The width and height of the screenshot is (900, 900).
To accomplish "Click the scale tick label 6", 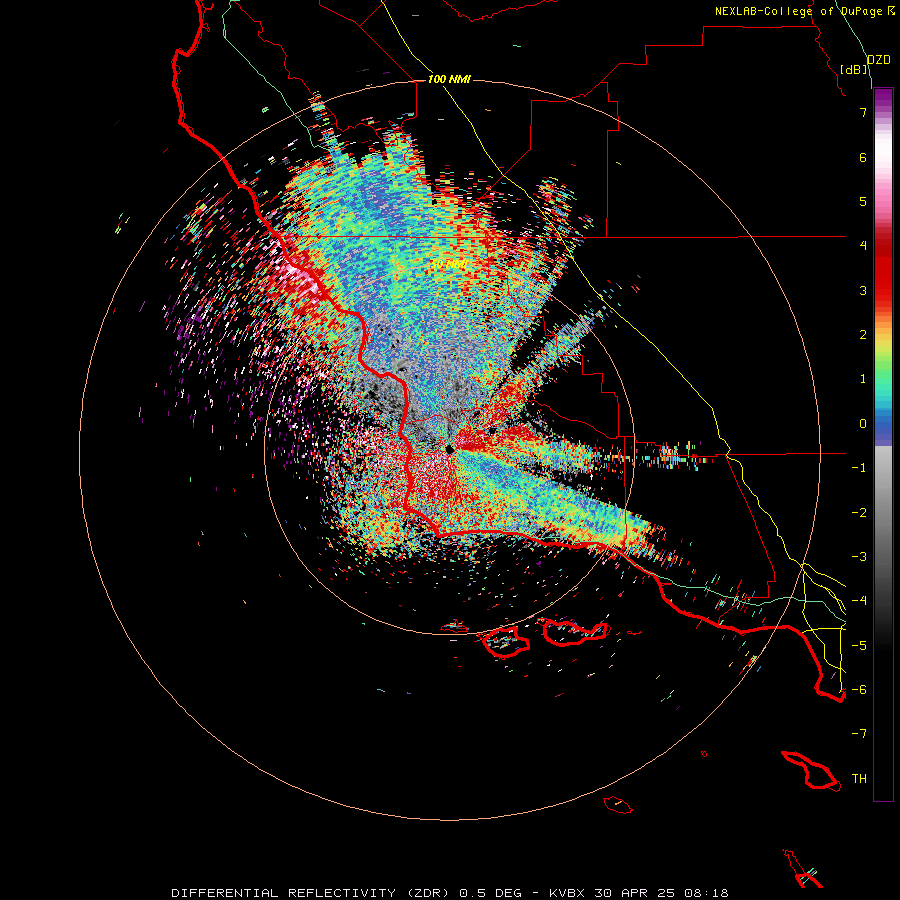I will pyautogui.click(x=863, y=157).
